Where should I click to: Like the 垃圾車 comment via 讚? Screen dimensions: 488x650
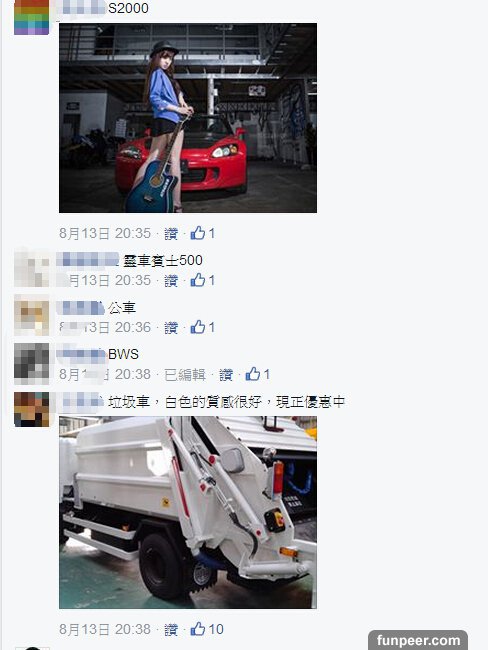tap(171, 630)
